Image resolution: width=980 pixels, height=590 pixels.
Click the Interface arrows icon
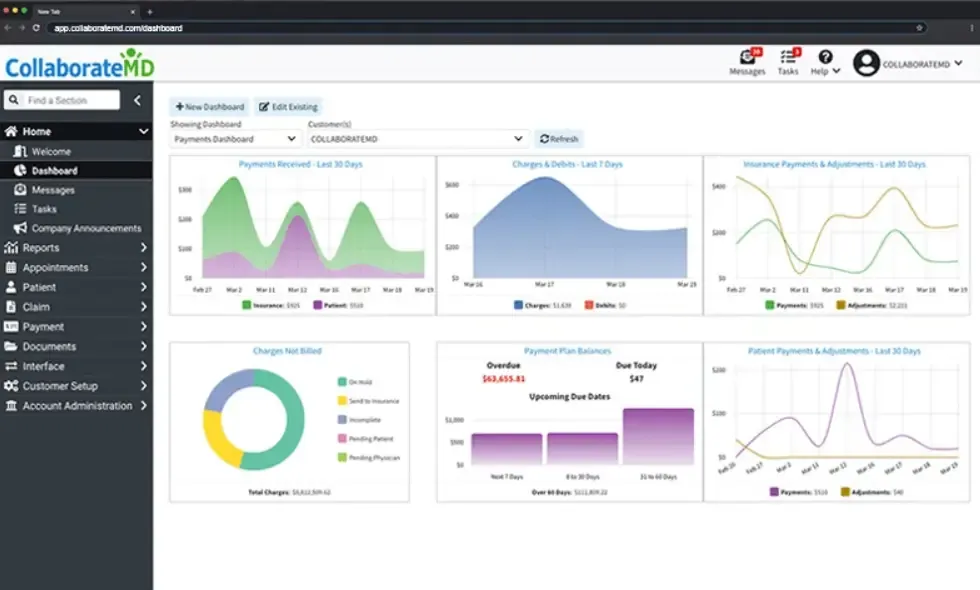[11, 366]
